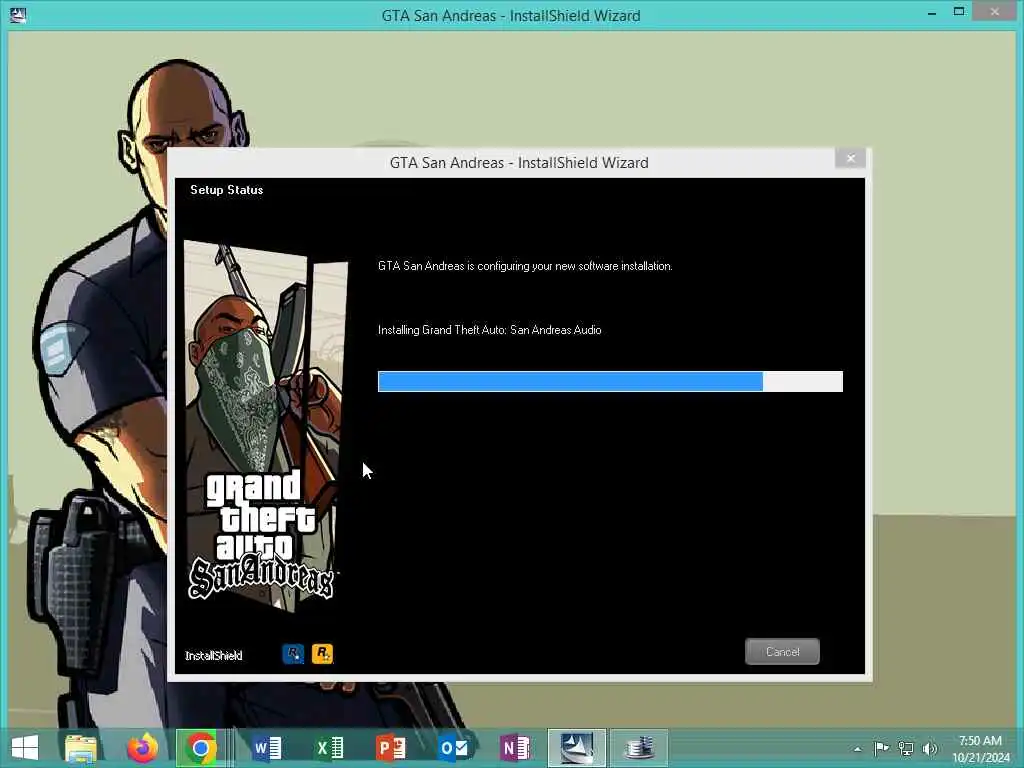Click 'Installing Grand Theft Auto: San Andreas Audio' text
The width and height of the screenshot is (1024, 768).
pos(490,330)
